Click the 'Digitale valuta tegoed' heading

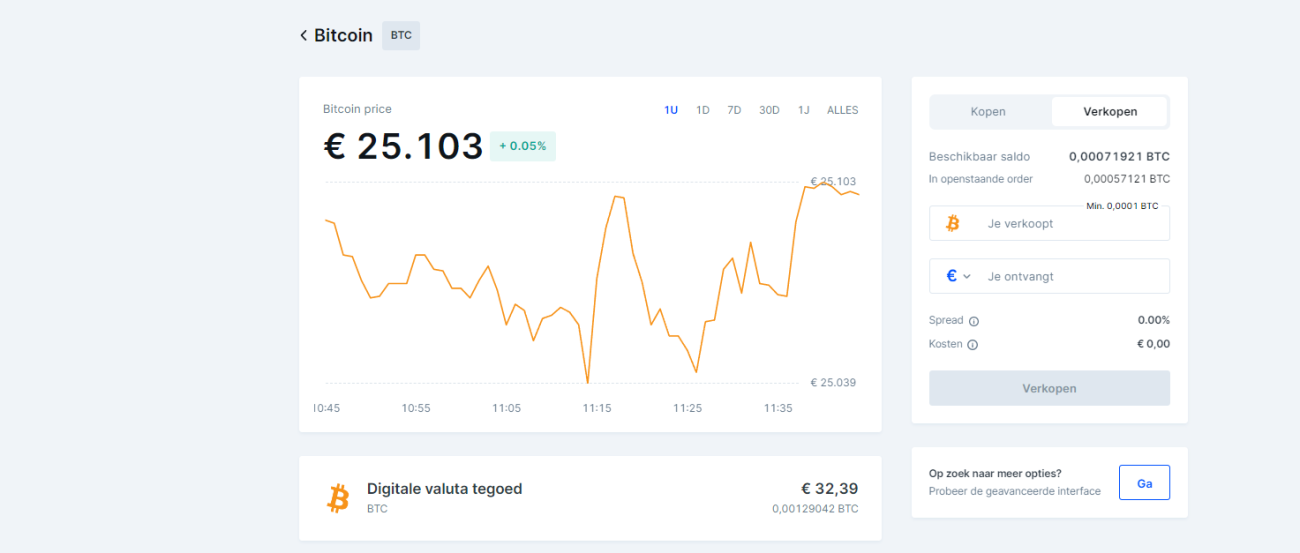[445, 489]
